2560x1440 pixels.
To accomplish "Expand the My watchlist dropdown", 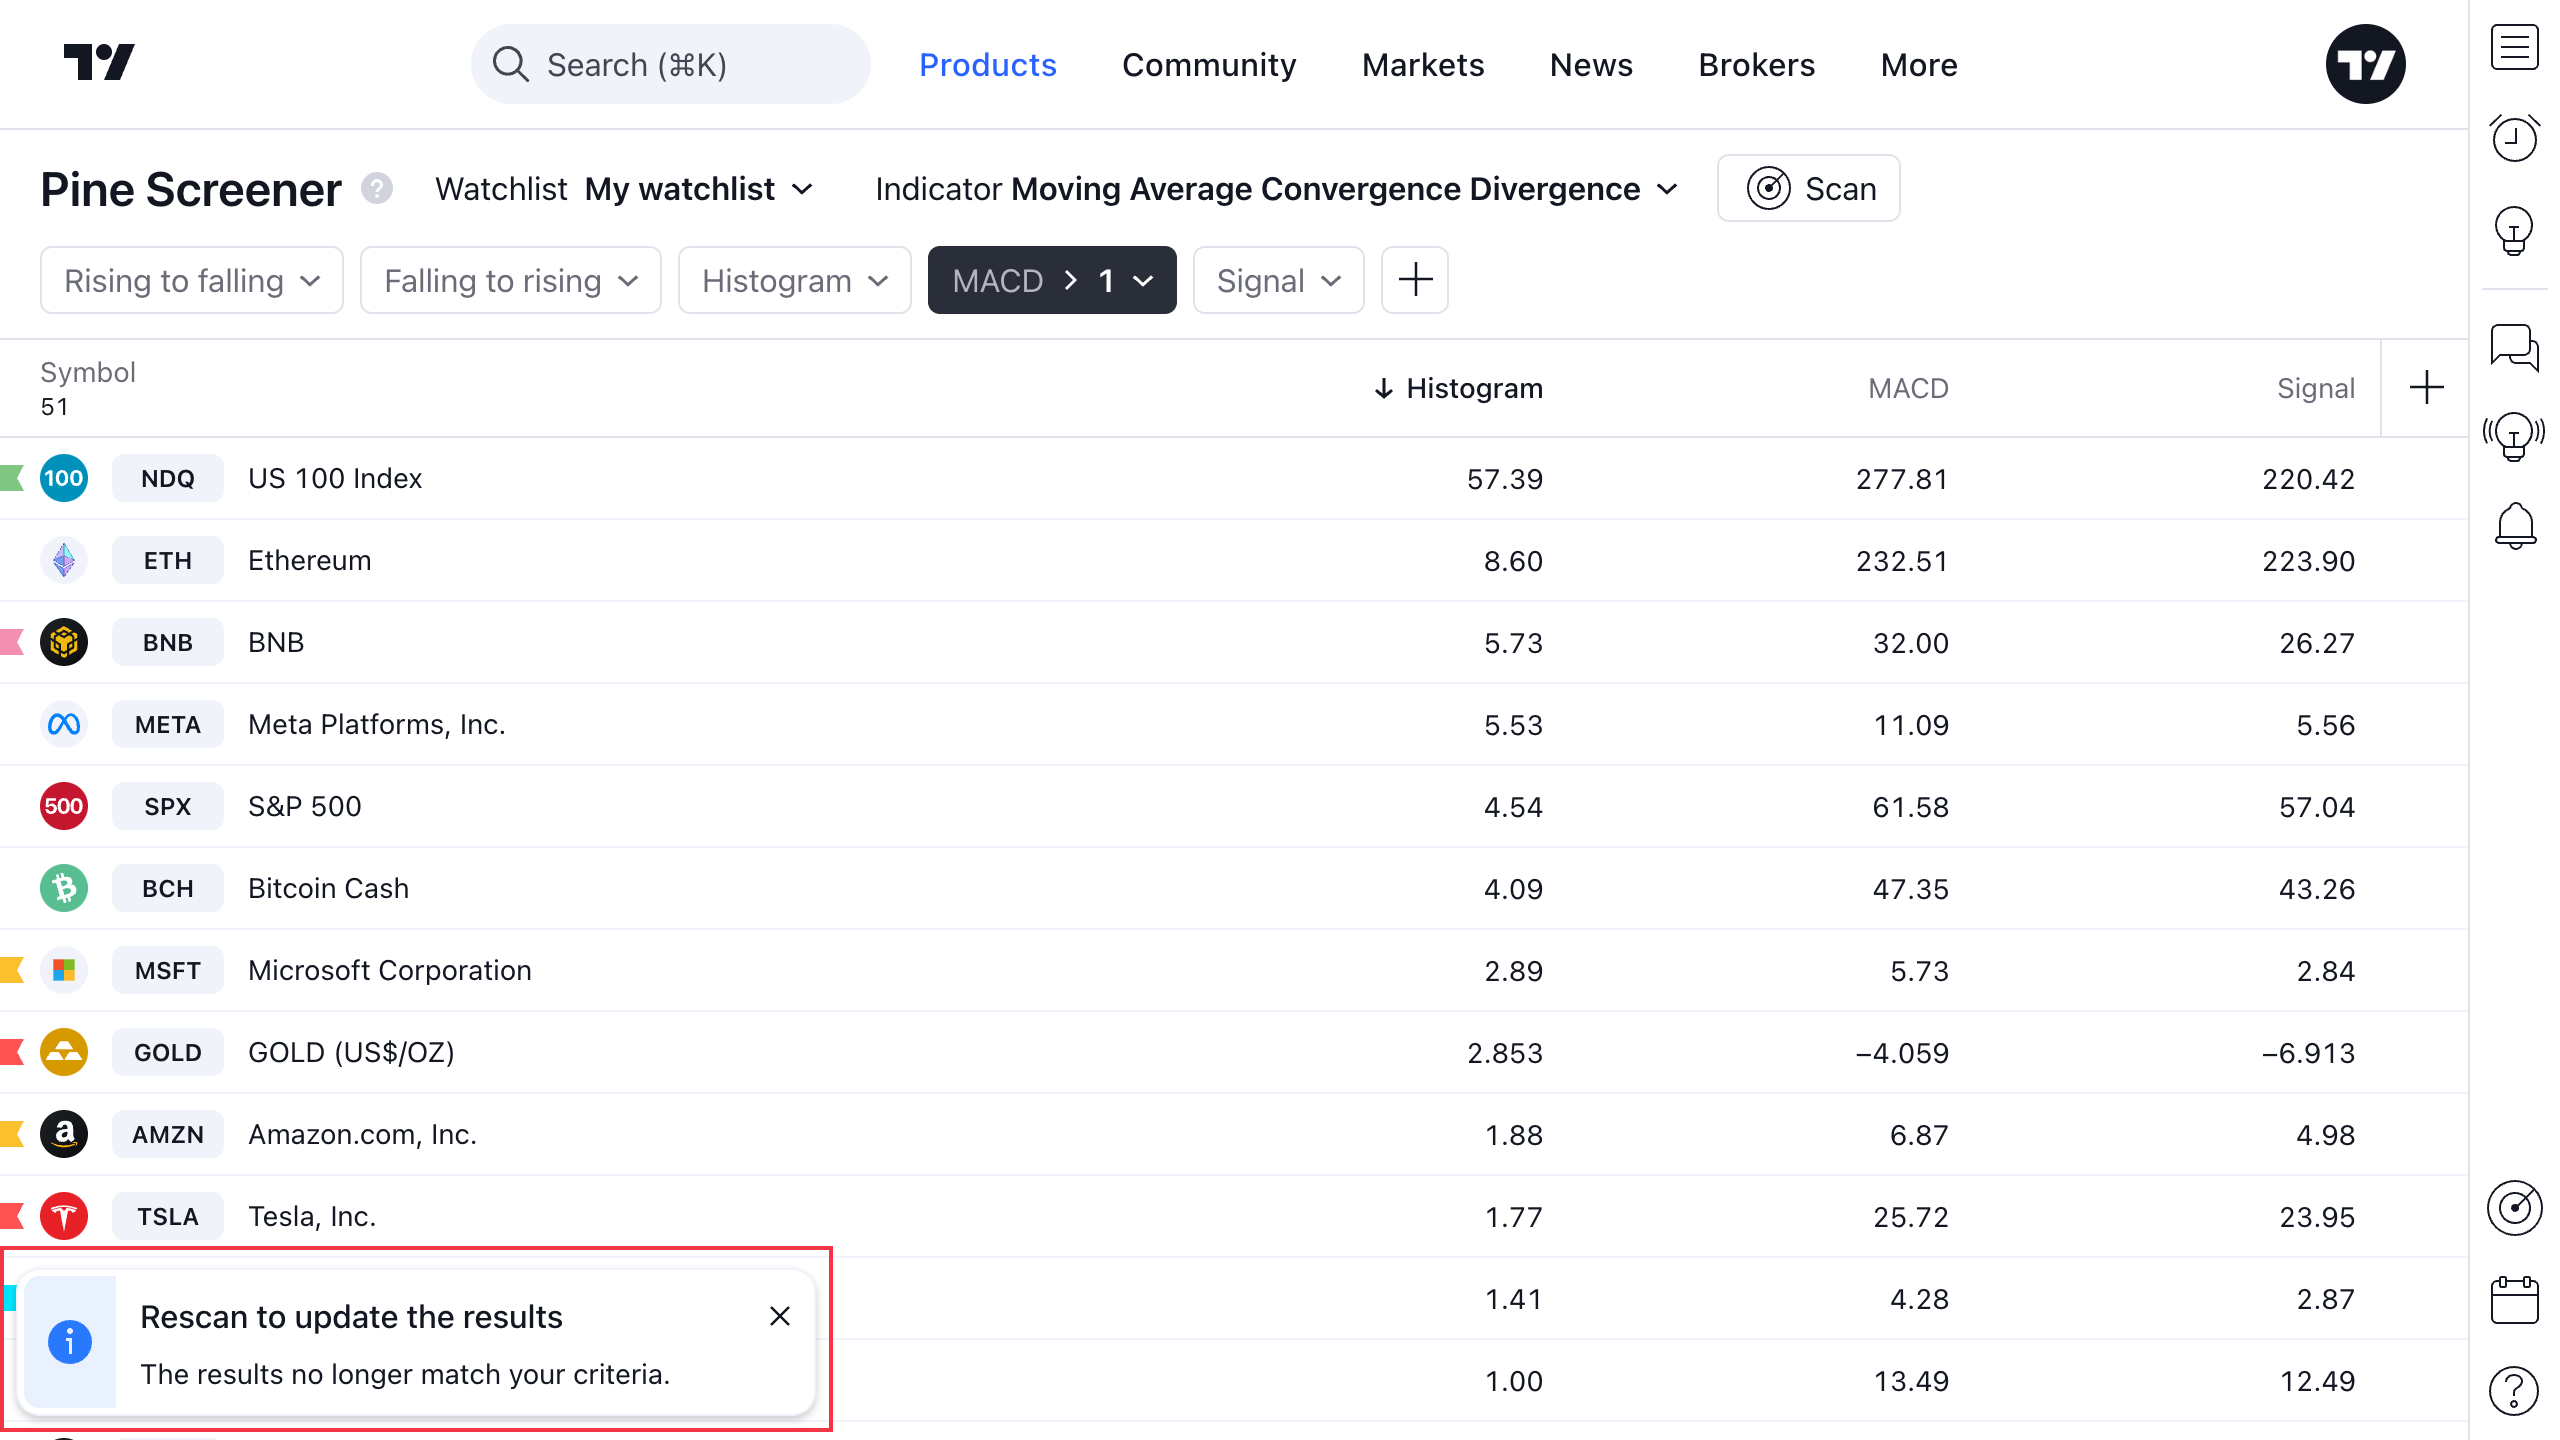I will (x=698, y=189).
